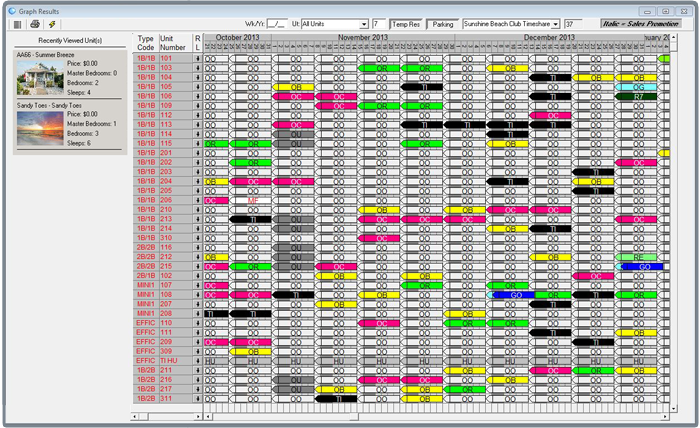Click the Italic = Sales Promotion button

pos(647,23)
